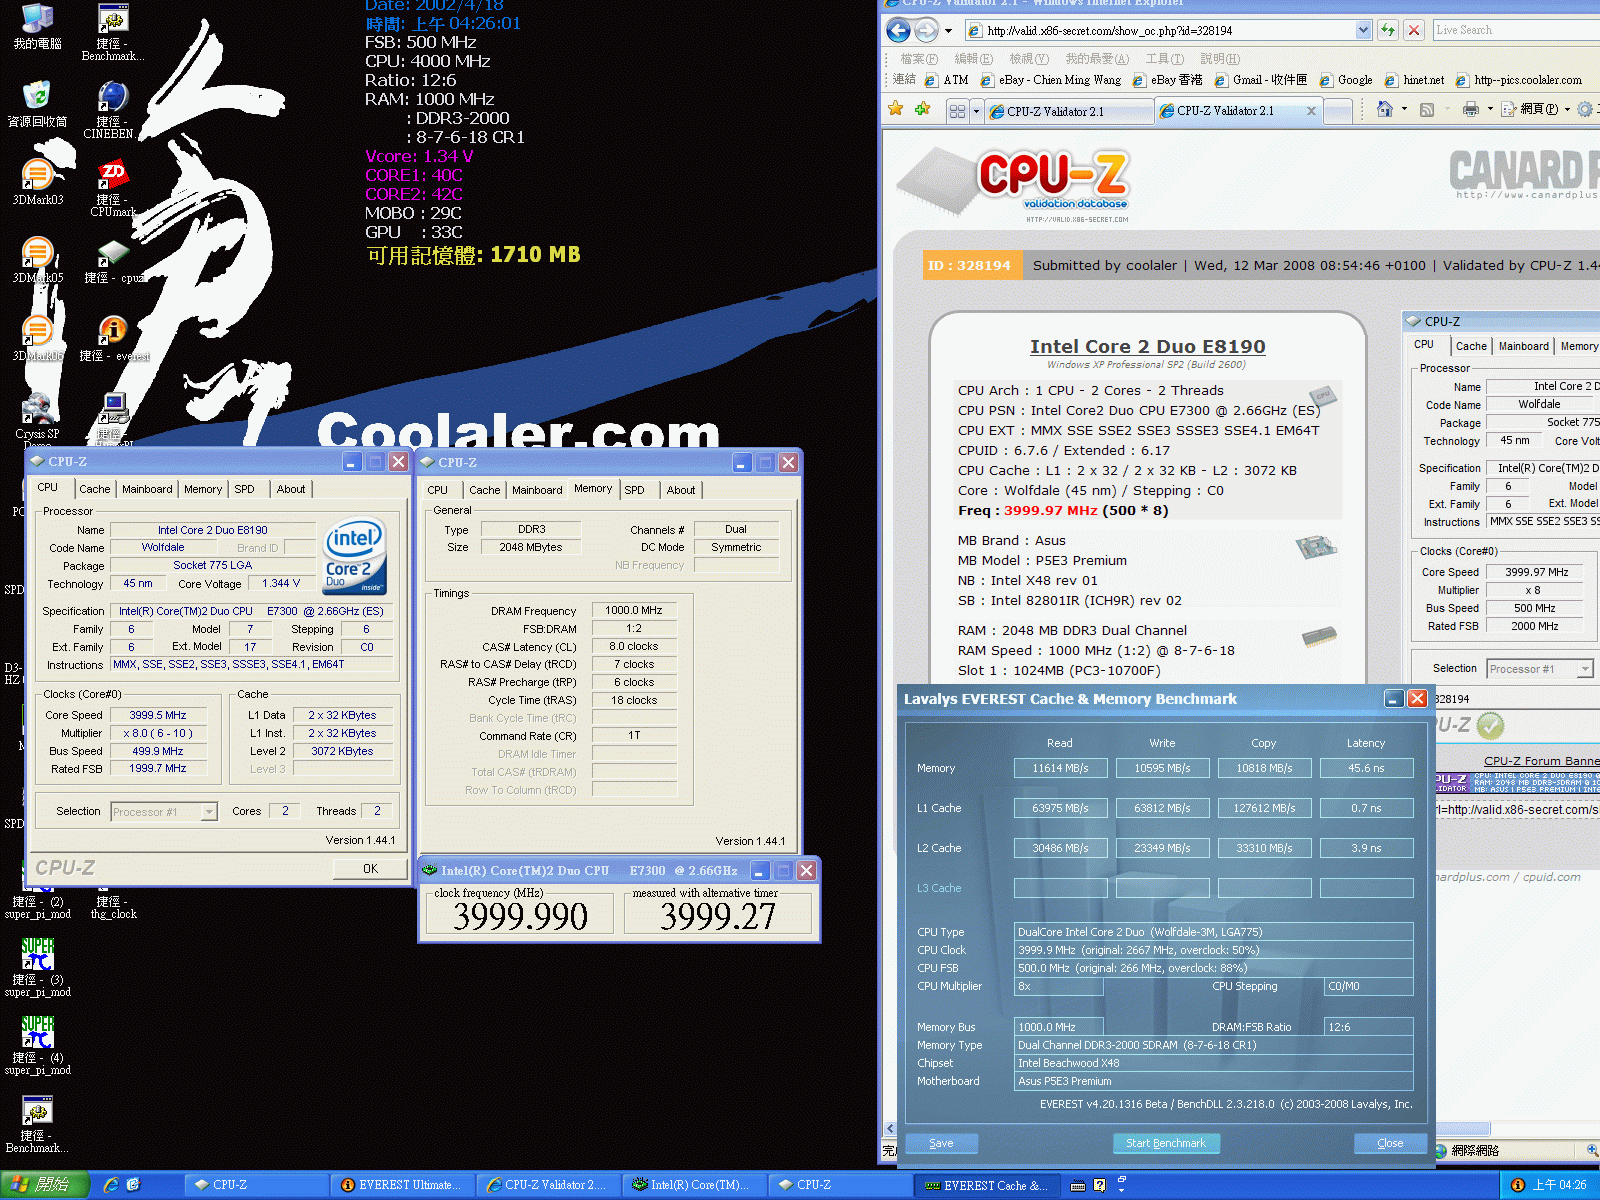Click the Windows Start (開始) button
The height and width of the screenshot is (1200, 1600).
pyautogui.click(x=44, y=1185)
